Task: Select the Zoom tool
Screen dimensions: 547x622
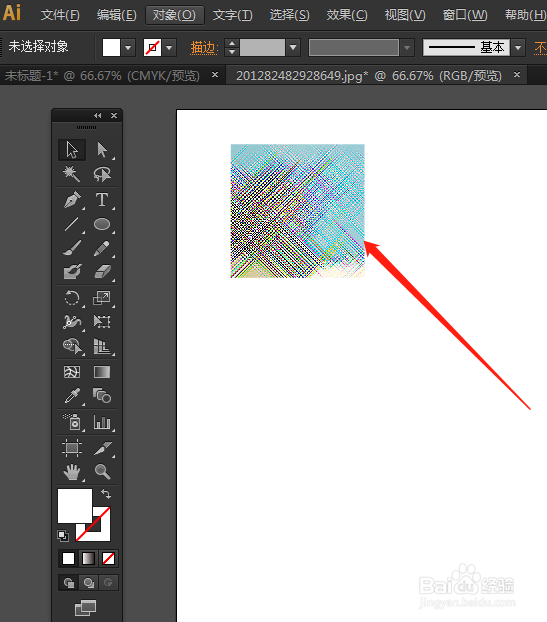Action: (102, 472)
